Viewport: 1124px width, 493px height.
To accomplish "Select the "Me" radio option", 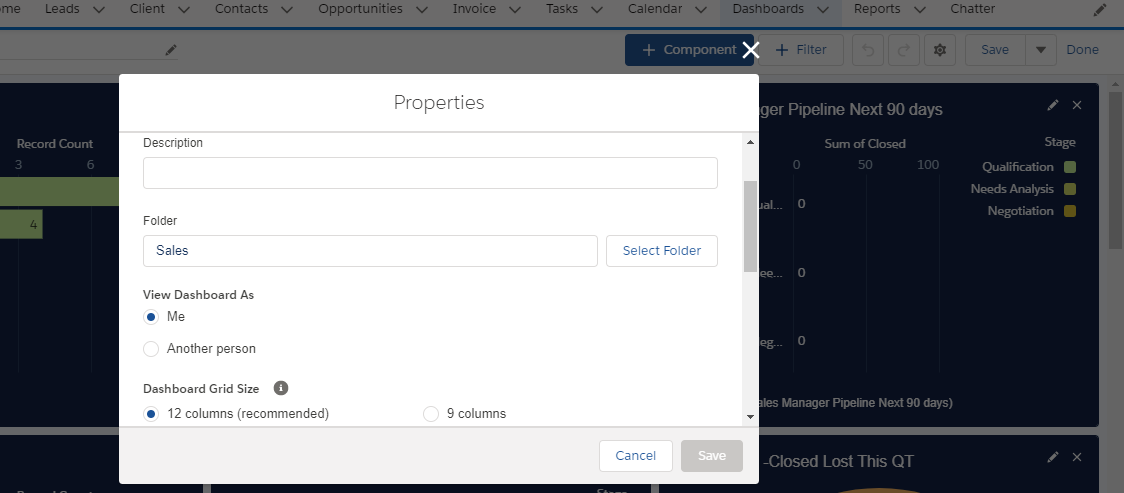I will 151,317.
